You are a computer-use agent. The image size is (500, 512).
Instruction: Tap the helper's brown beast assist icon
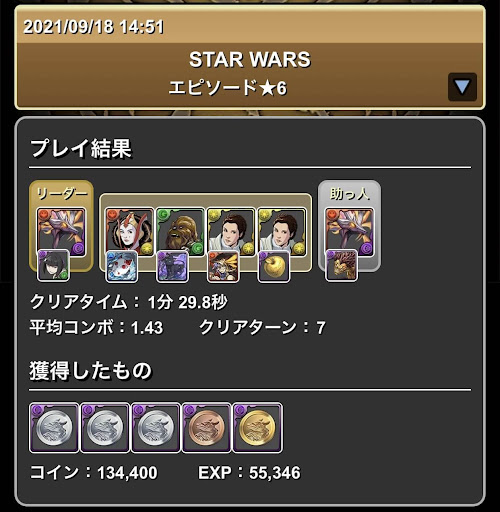[341, 266]
